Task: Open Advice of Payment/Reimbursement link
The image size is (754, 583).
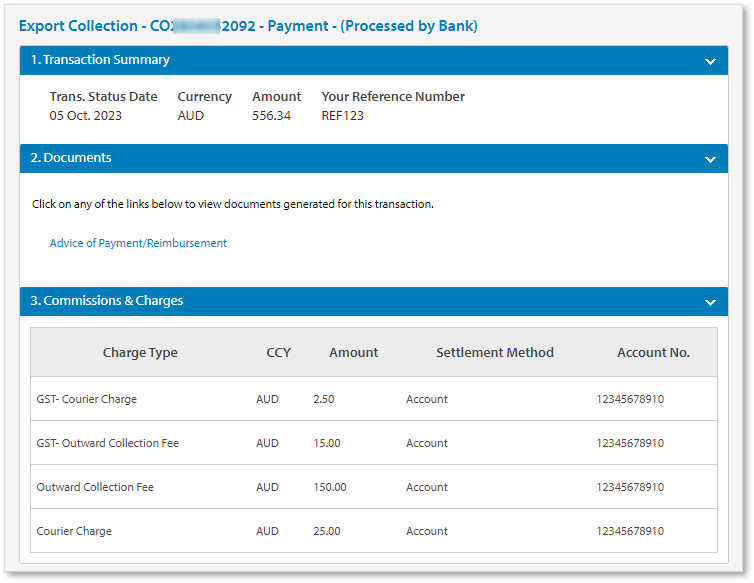Action: [138, 243]
